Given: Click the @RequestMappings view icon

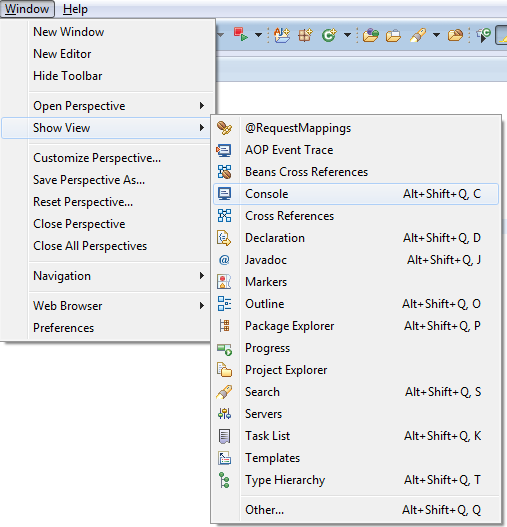Looking at the screenshot, I should 224,128.
